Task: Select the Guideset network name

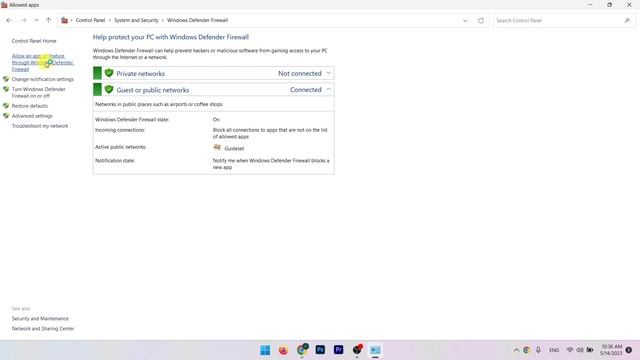Action: click(234, 149)
